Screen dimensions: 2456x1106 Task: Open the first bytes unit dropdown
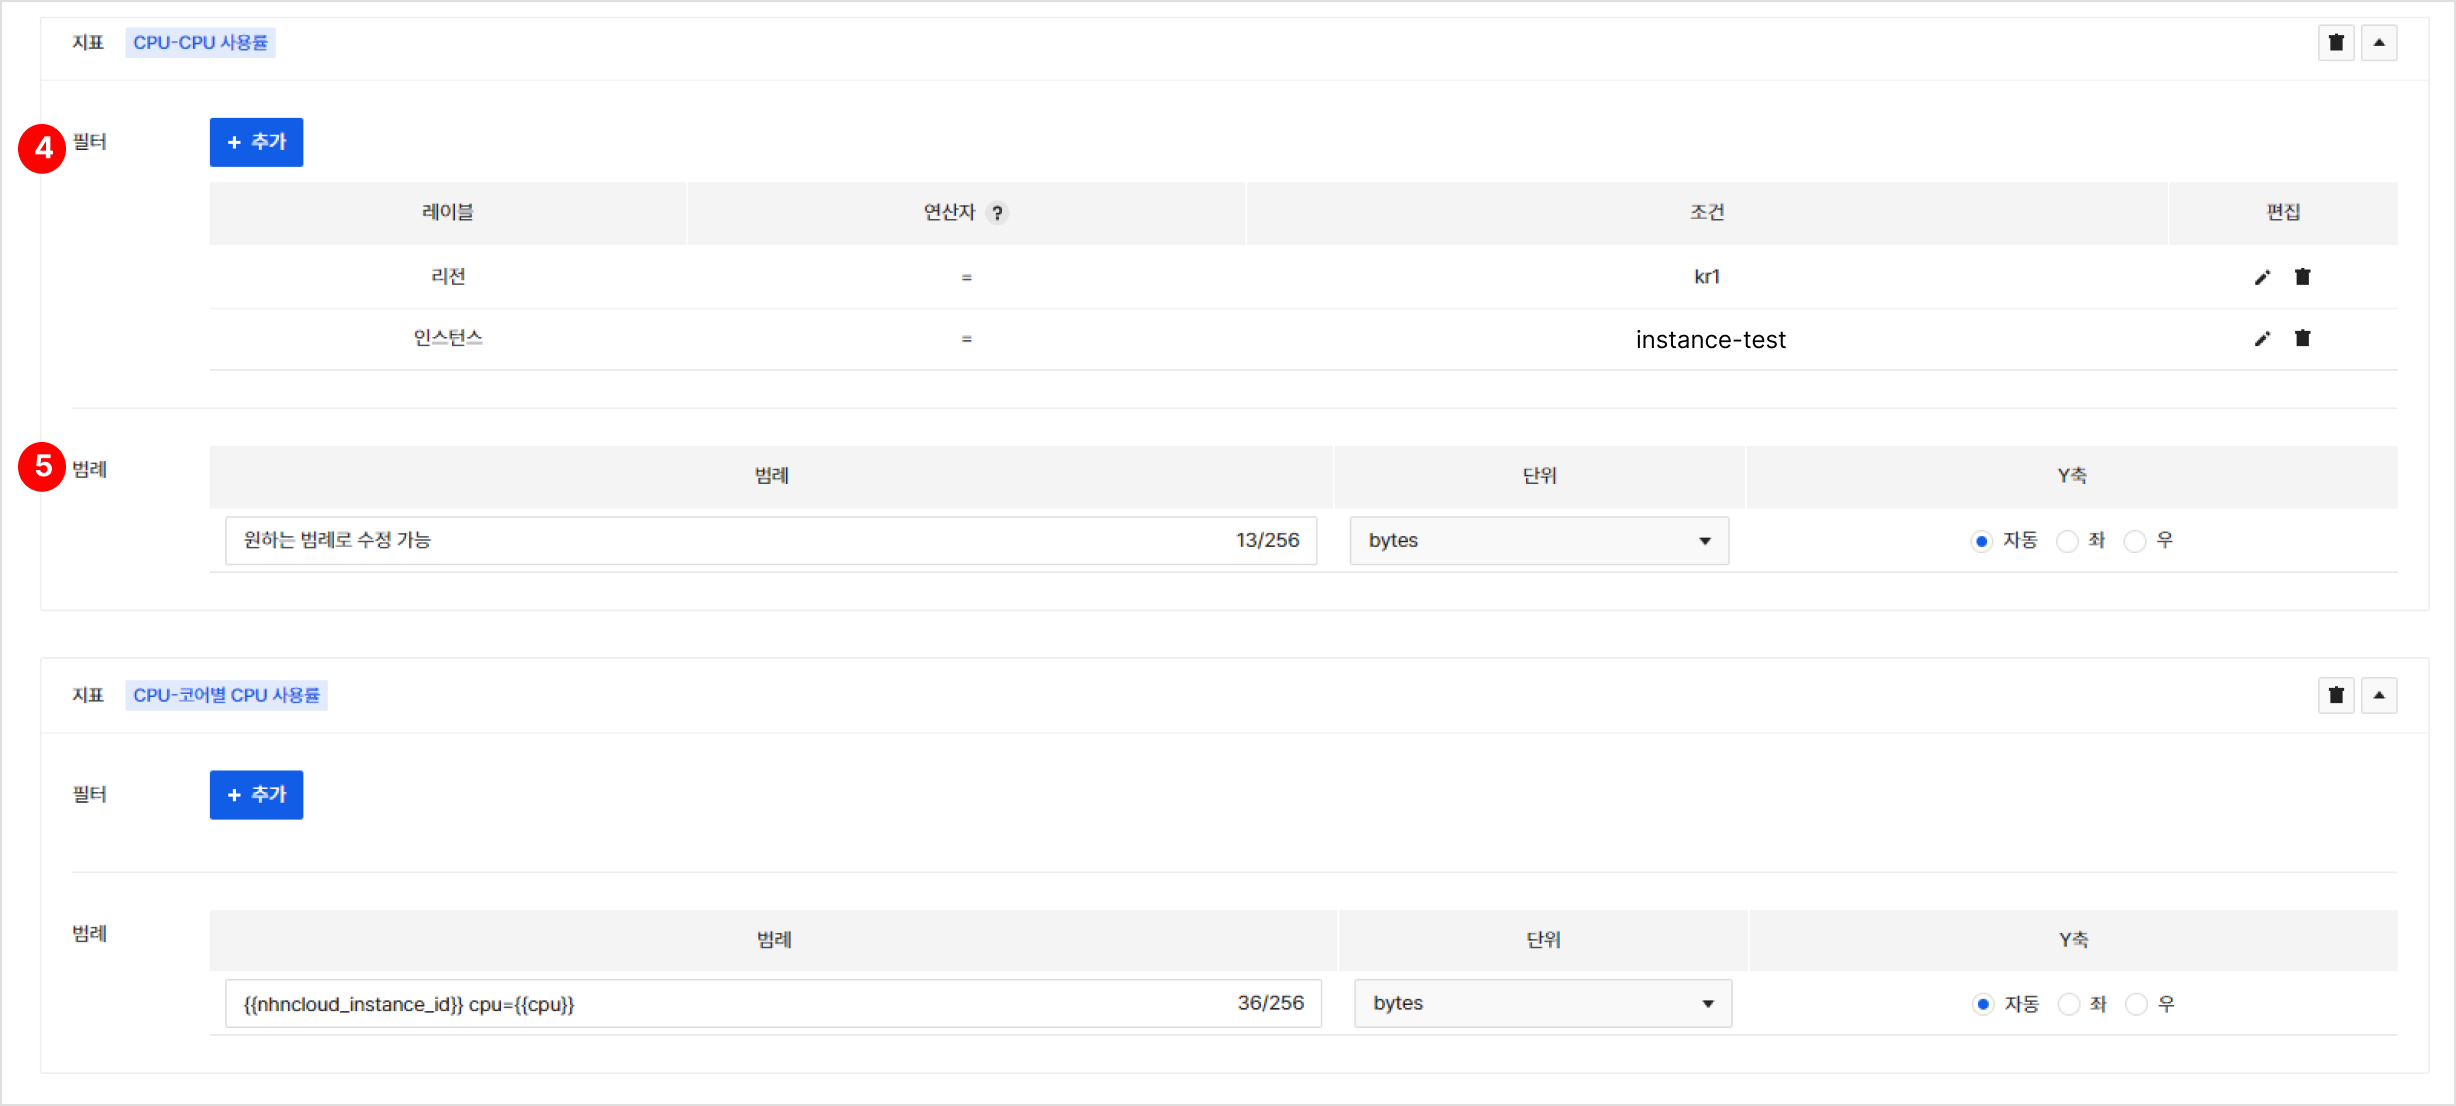pos(1538,541)
